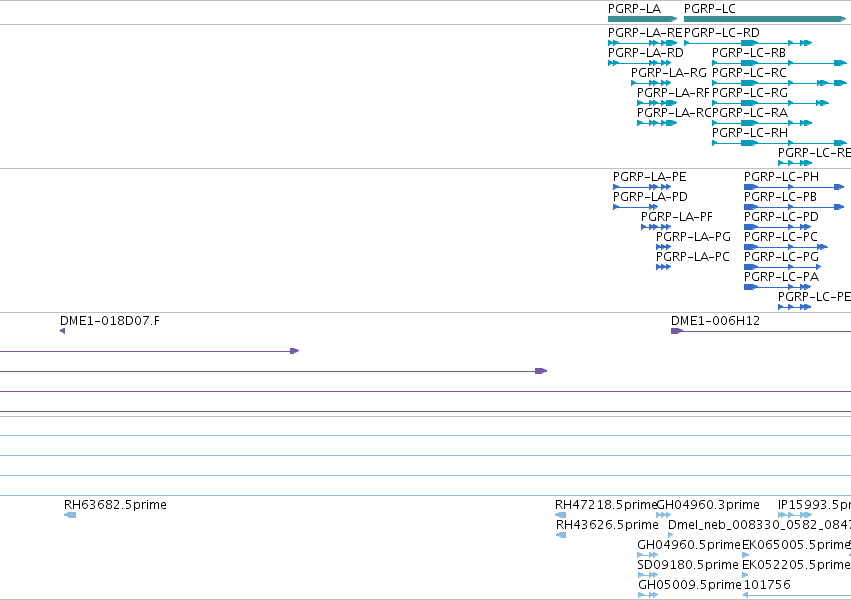Choose the PGRP-LA-PF protein

point(656,227)
